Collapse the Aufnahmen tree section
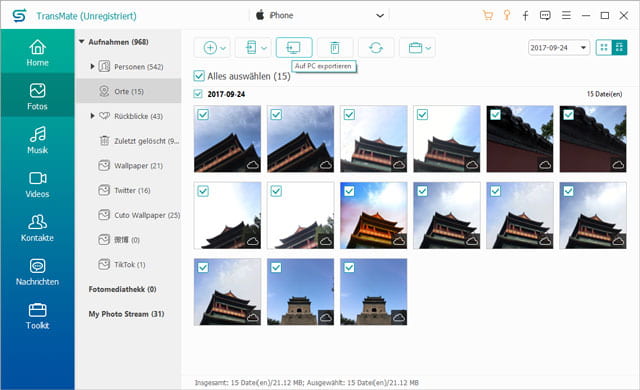The height and width of the screenshot is (390, 640). [81, 42]
